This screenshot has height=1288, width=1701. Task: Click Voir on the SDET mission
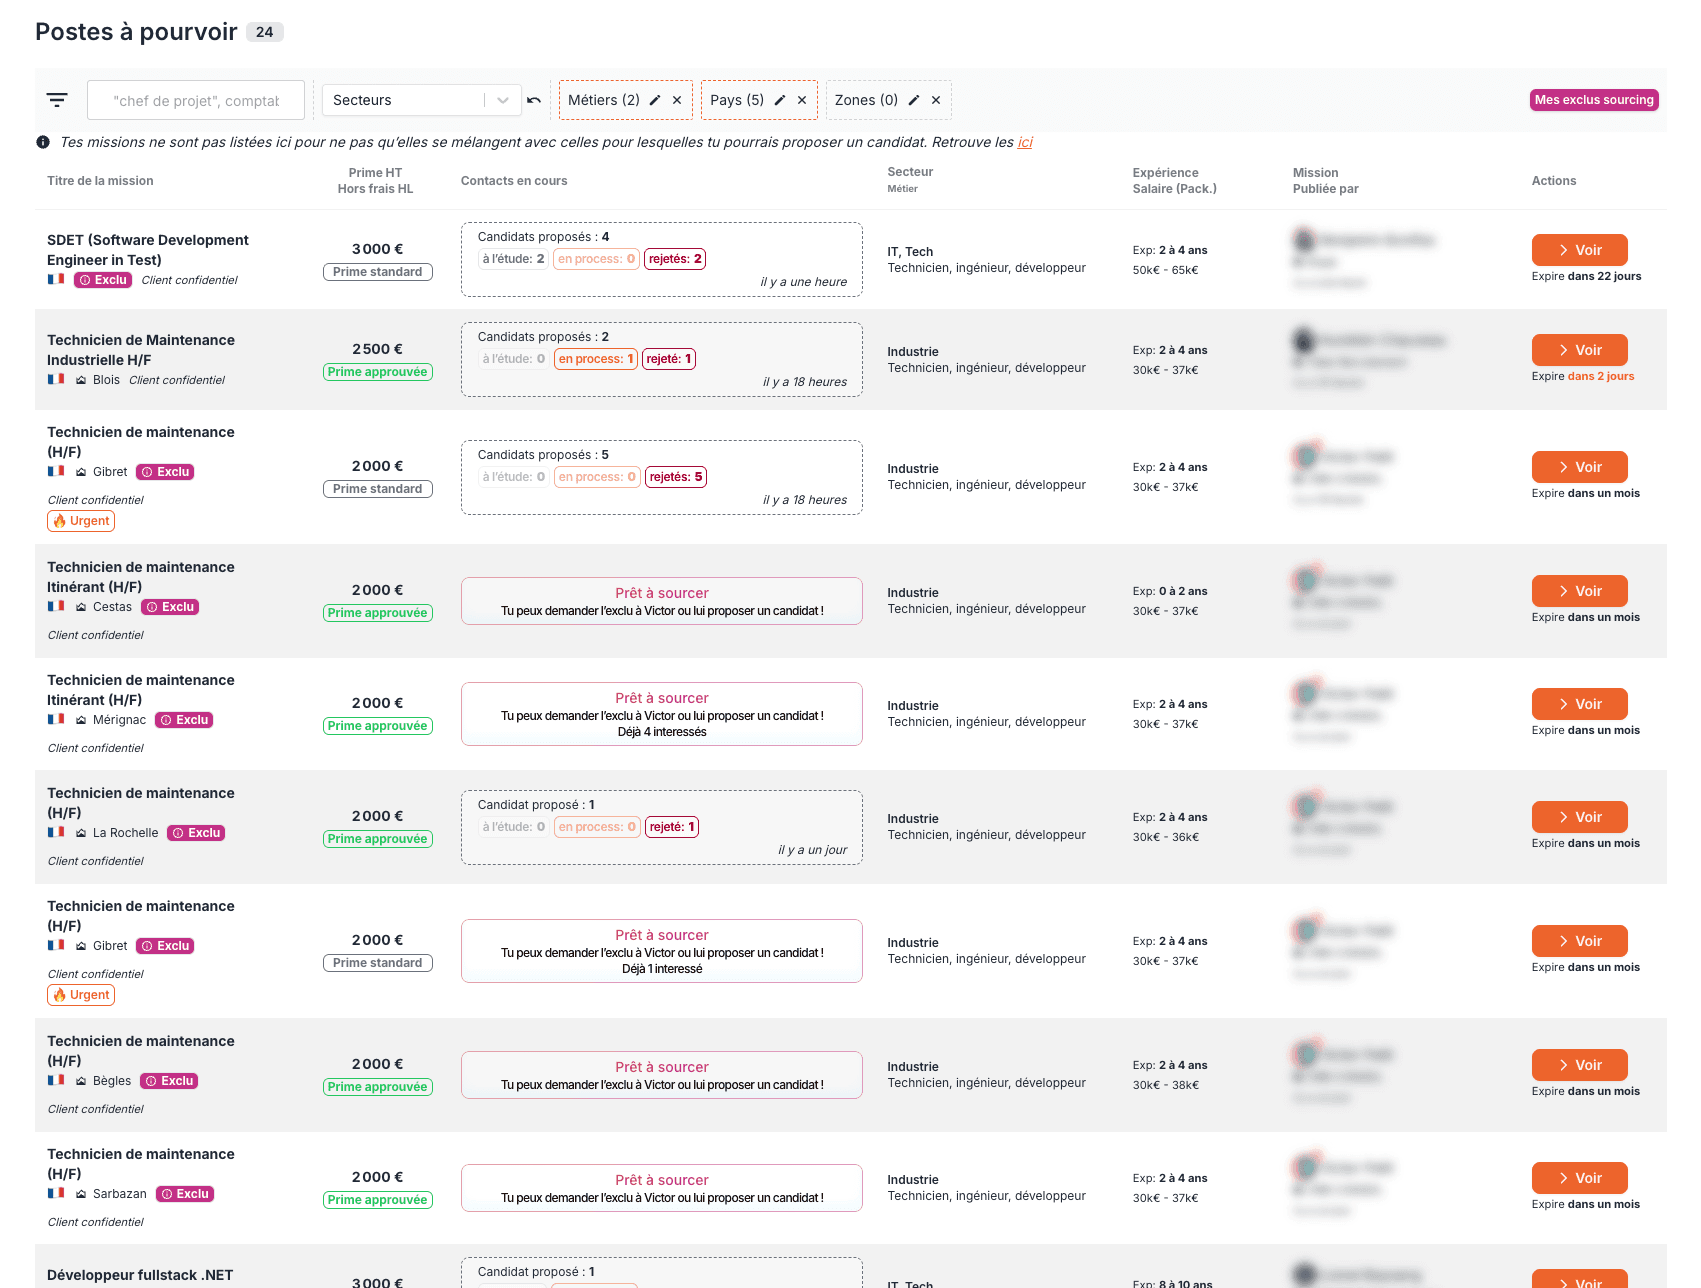pyautogui.click(x=1579, y=249)
